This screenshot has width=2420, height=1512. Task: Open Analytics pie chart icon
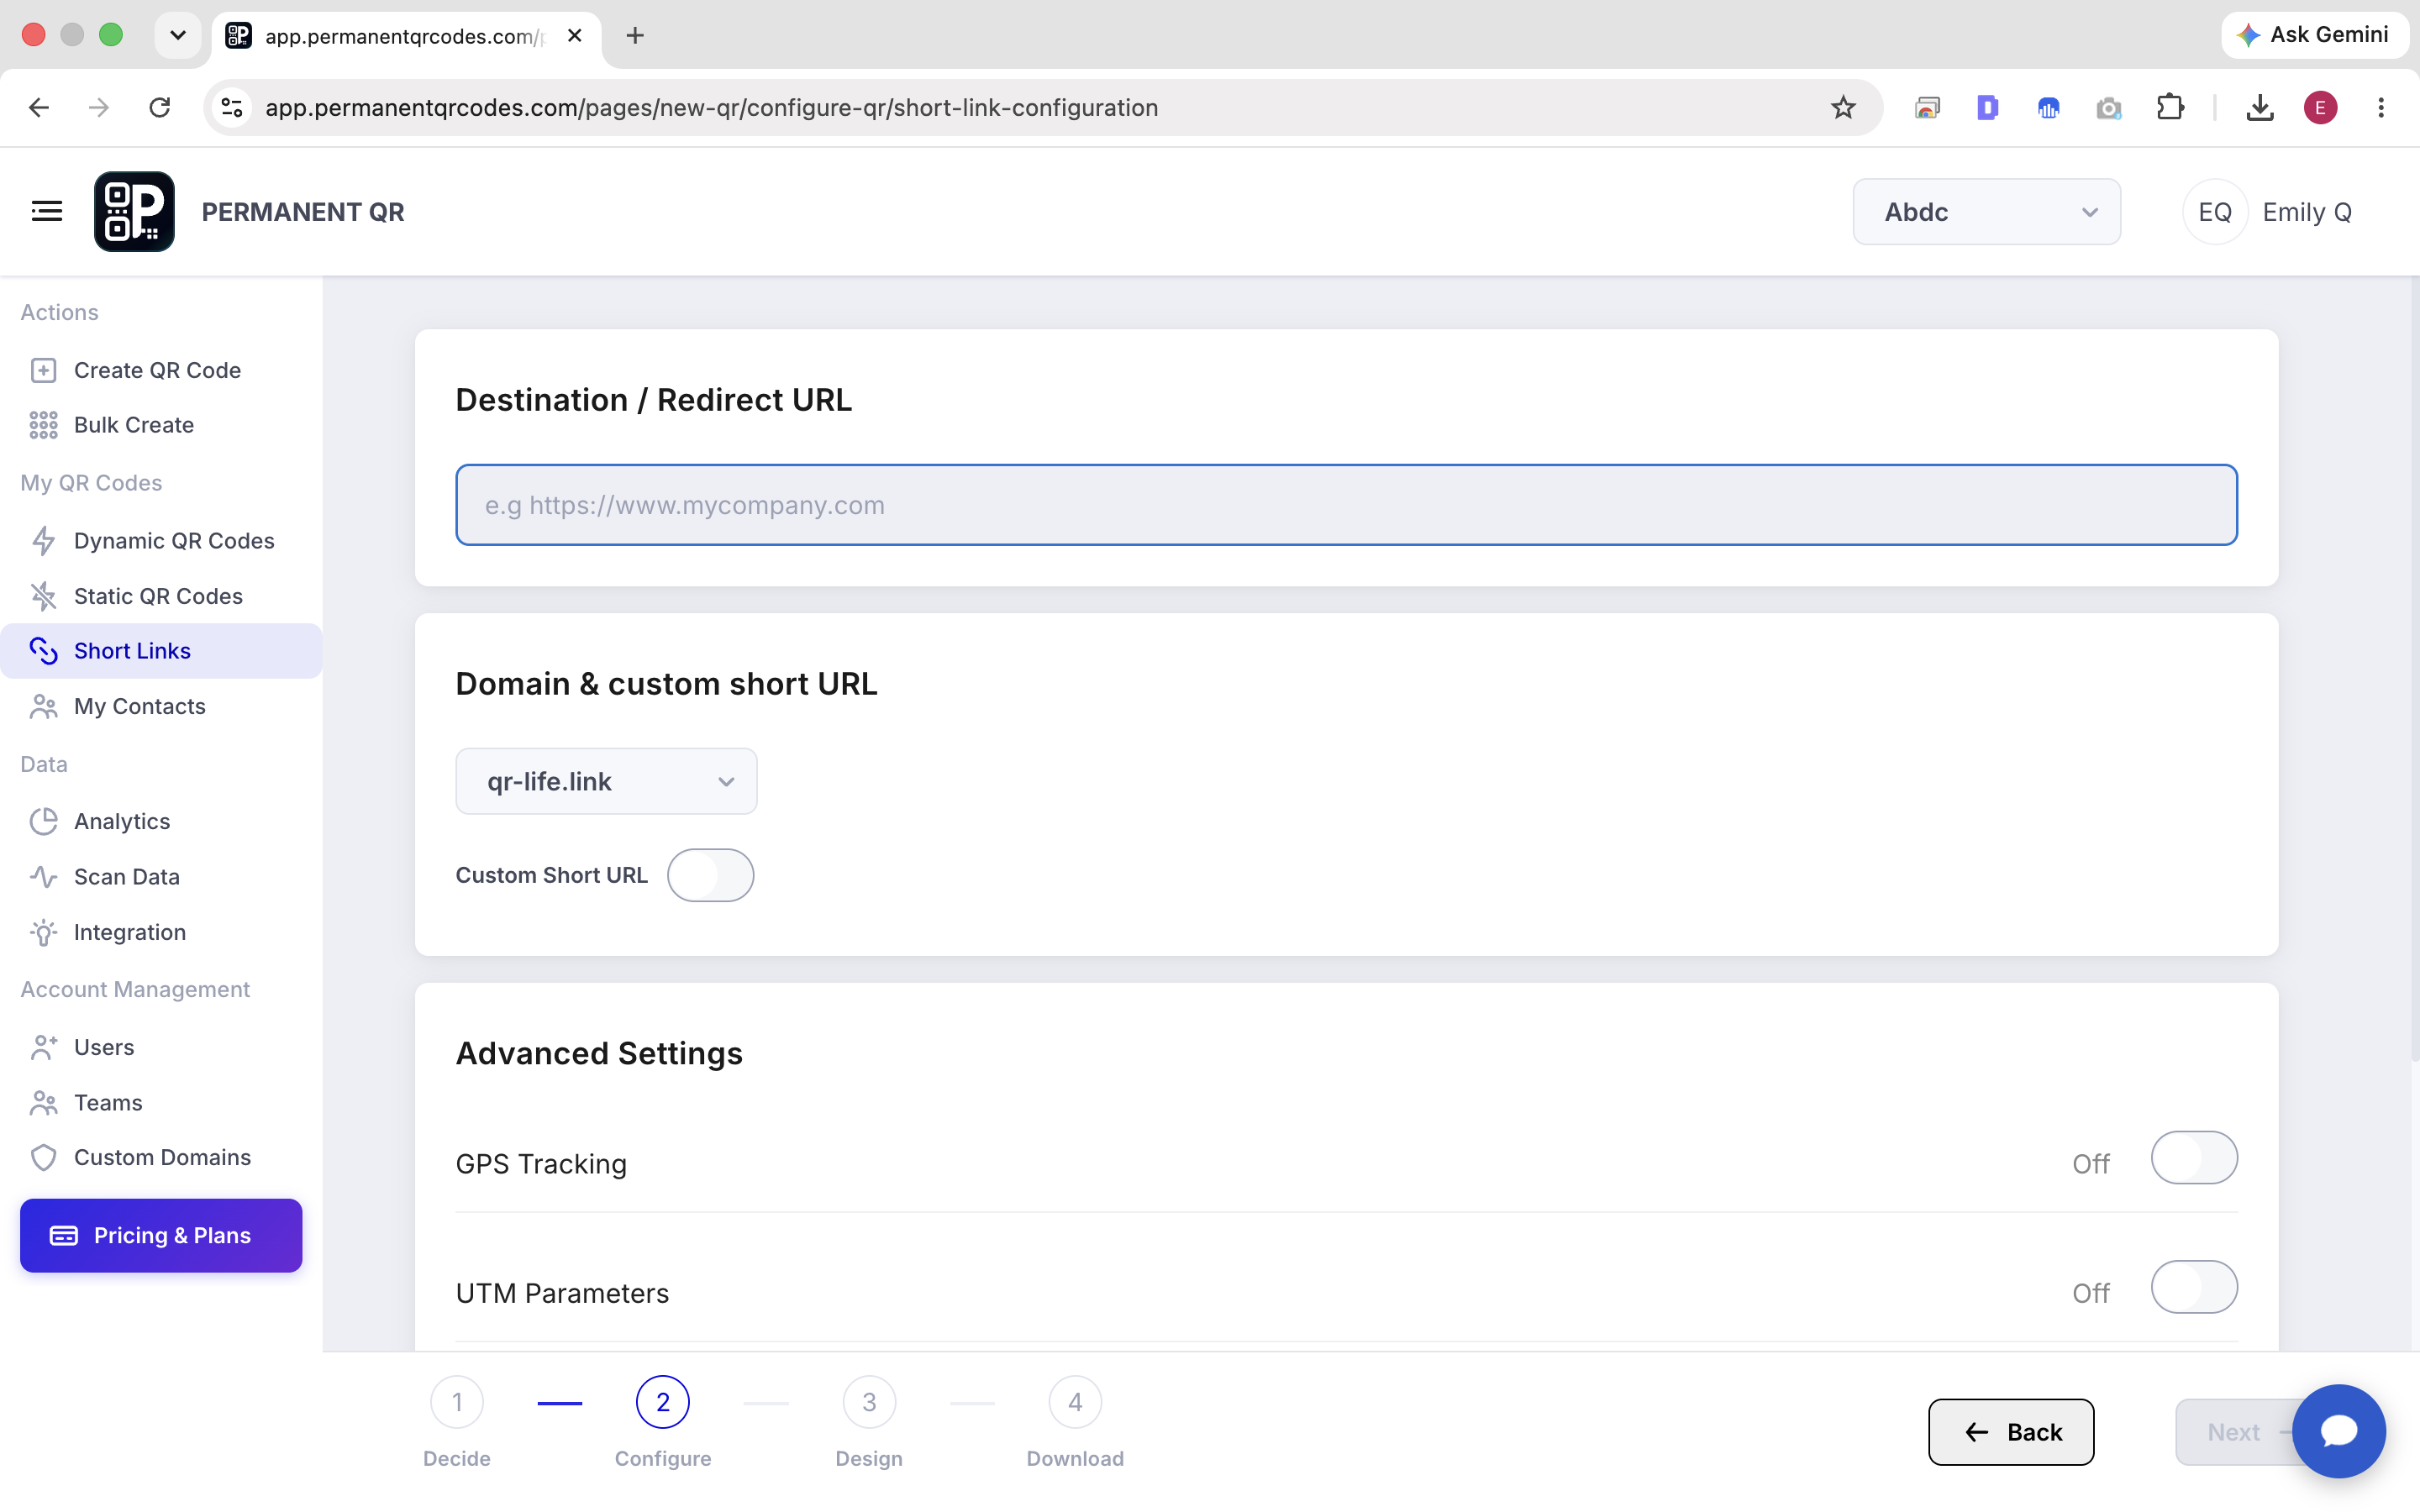tap(43, 822)
